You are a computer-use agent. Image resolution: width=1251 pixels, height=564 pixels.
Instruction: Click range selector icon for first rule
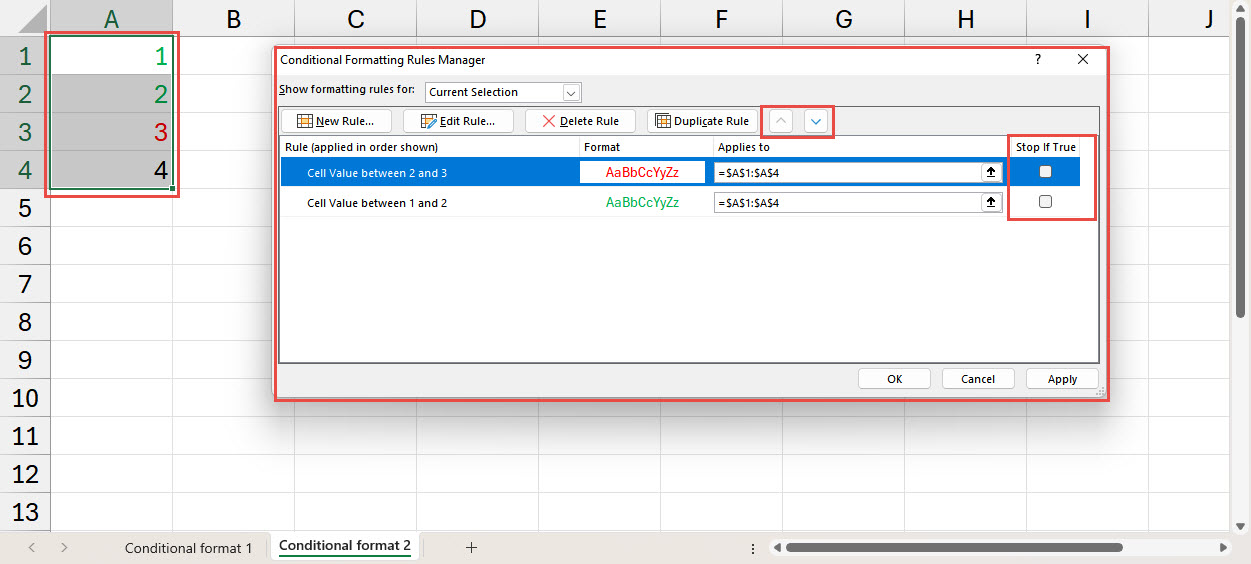[x=991, y=172]
